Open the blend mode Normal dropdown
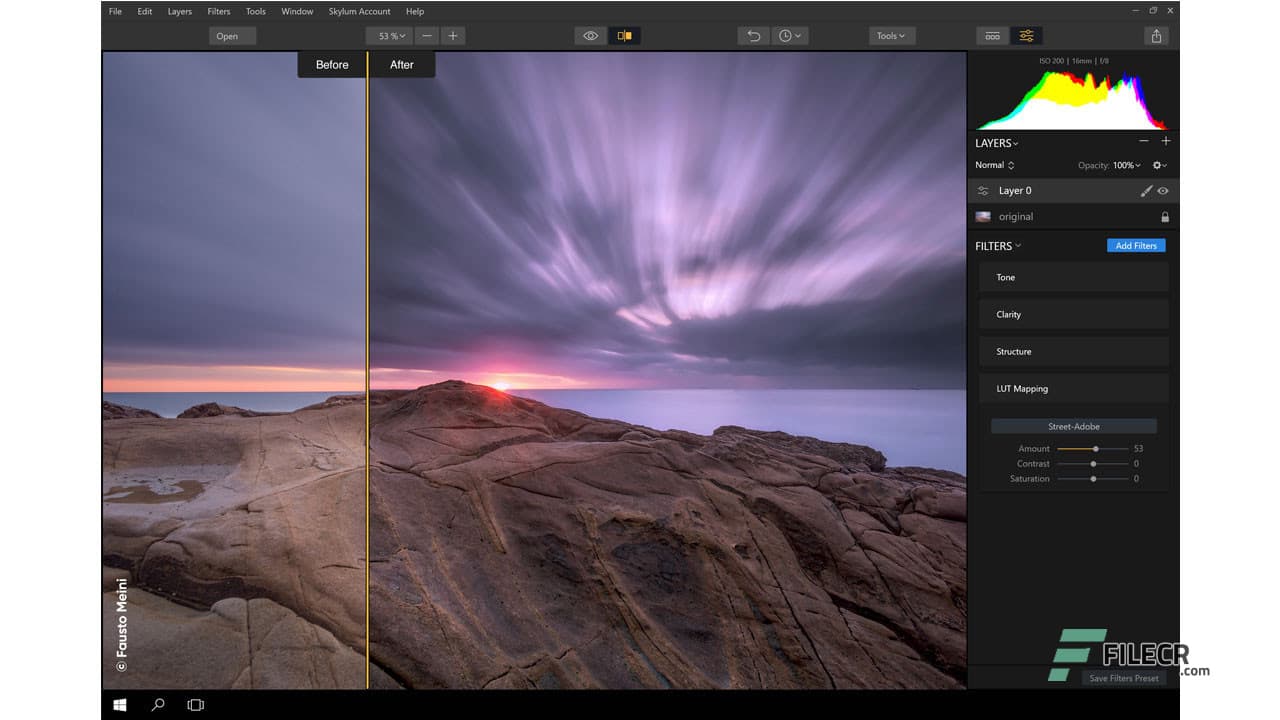1280x720 pixels. pyautogui.click(x=993, y=165)
